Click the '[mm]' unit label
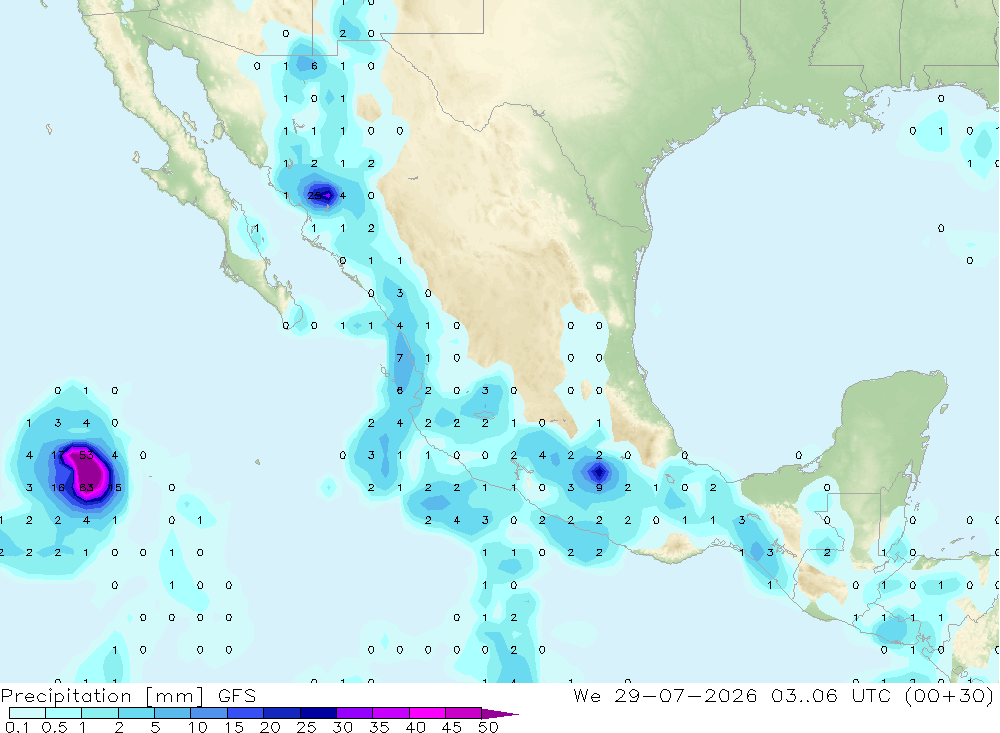This screenshot has width=1000, height=733. coord(174,696)
